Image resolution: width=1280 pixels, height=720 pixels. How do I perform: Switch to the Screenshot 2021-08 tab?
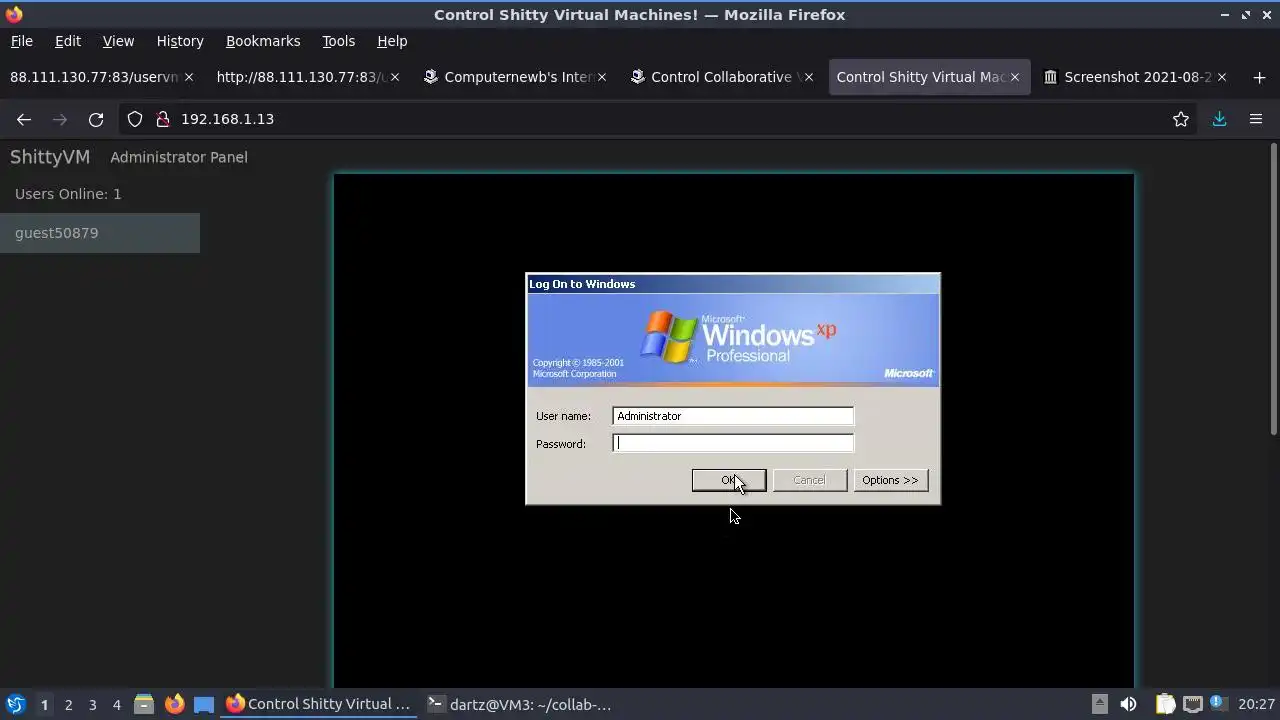pyautogui.click(x=1137, y=77)
